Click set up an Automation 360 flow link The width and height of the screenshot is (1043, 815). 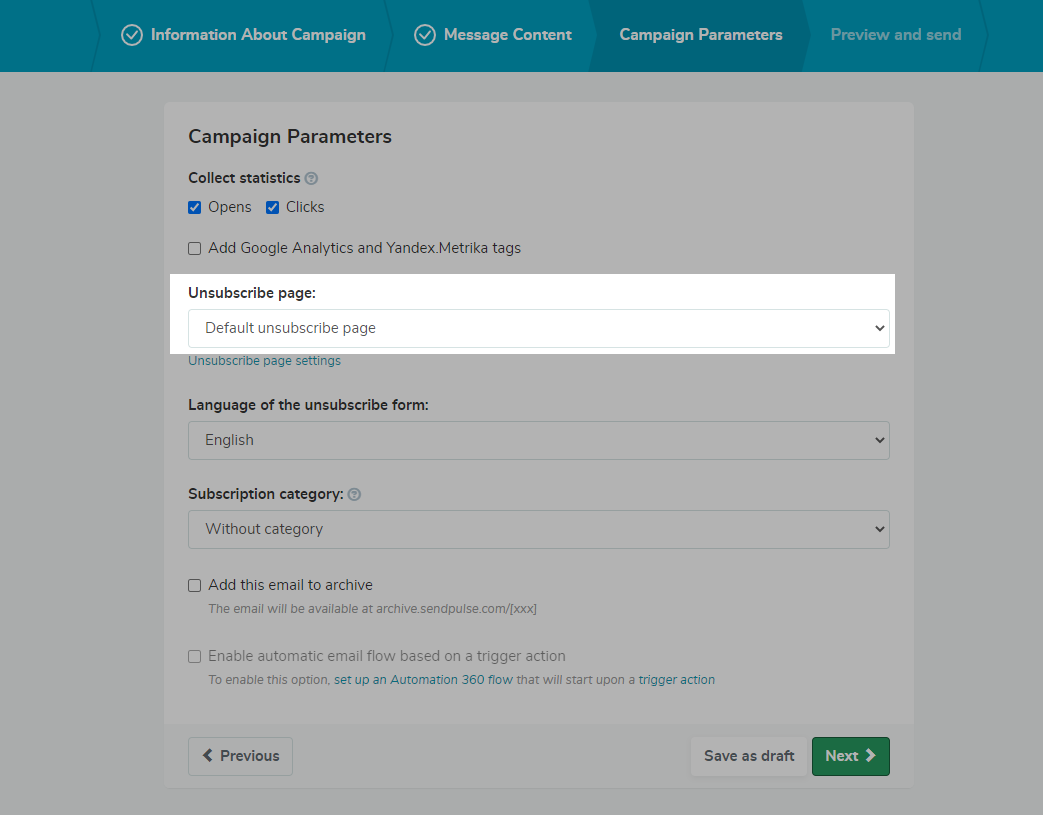pos(423,680)
